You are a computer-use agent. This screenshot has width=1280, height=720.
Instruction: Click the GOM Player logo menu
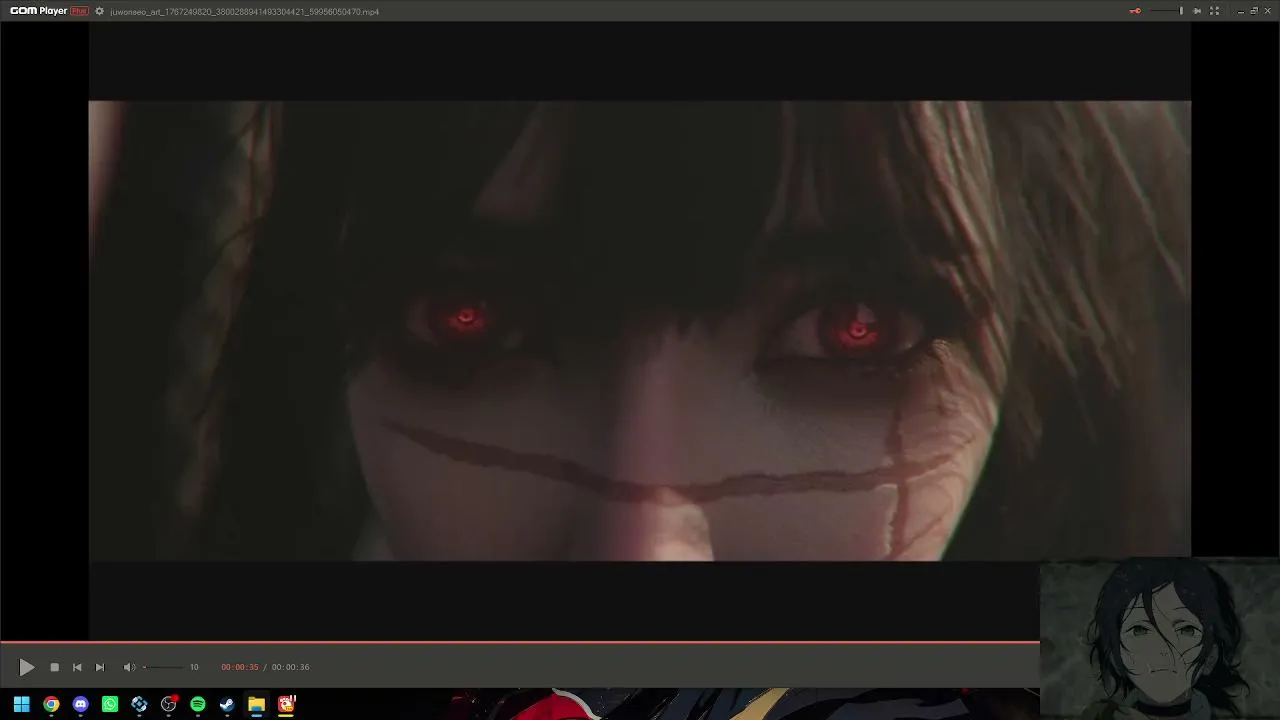point(49,11)
